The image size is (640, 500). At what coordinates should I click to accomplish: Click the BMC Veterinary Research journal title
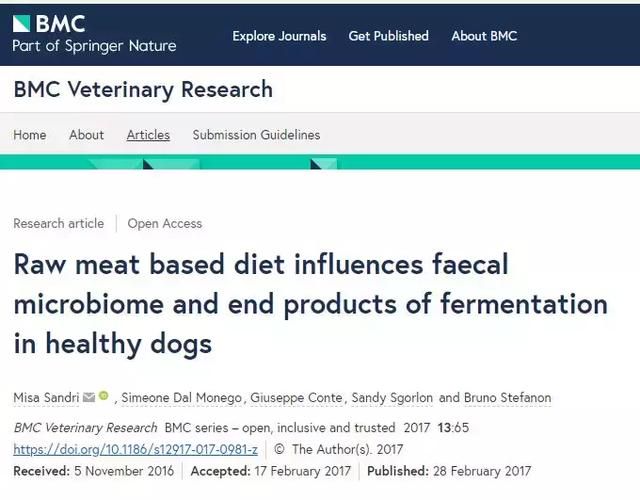(x=143, y=89)
